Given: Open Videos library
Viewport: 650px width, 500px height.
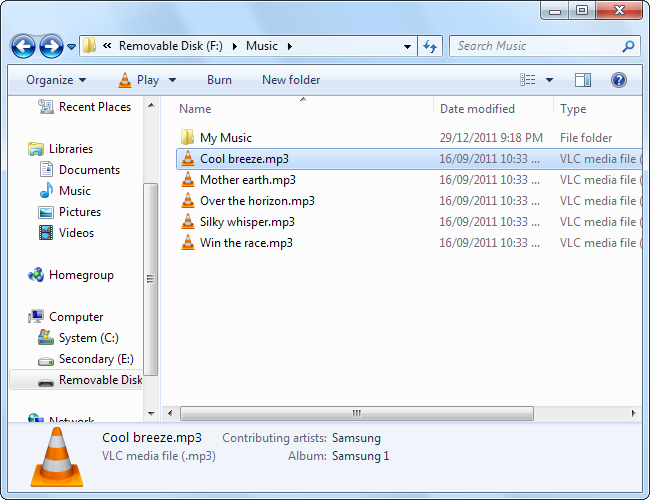Looking at the screenshot, I should [76, 233].
